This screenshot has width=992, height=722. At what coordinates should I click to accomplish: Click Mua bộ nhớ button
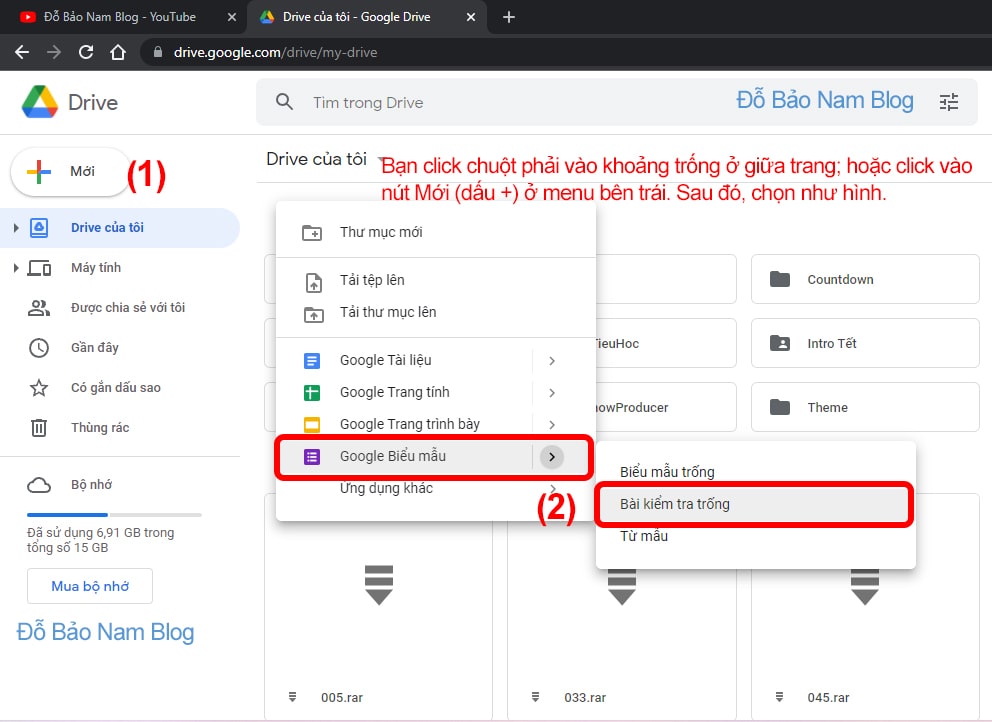(90, 586)
